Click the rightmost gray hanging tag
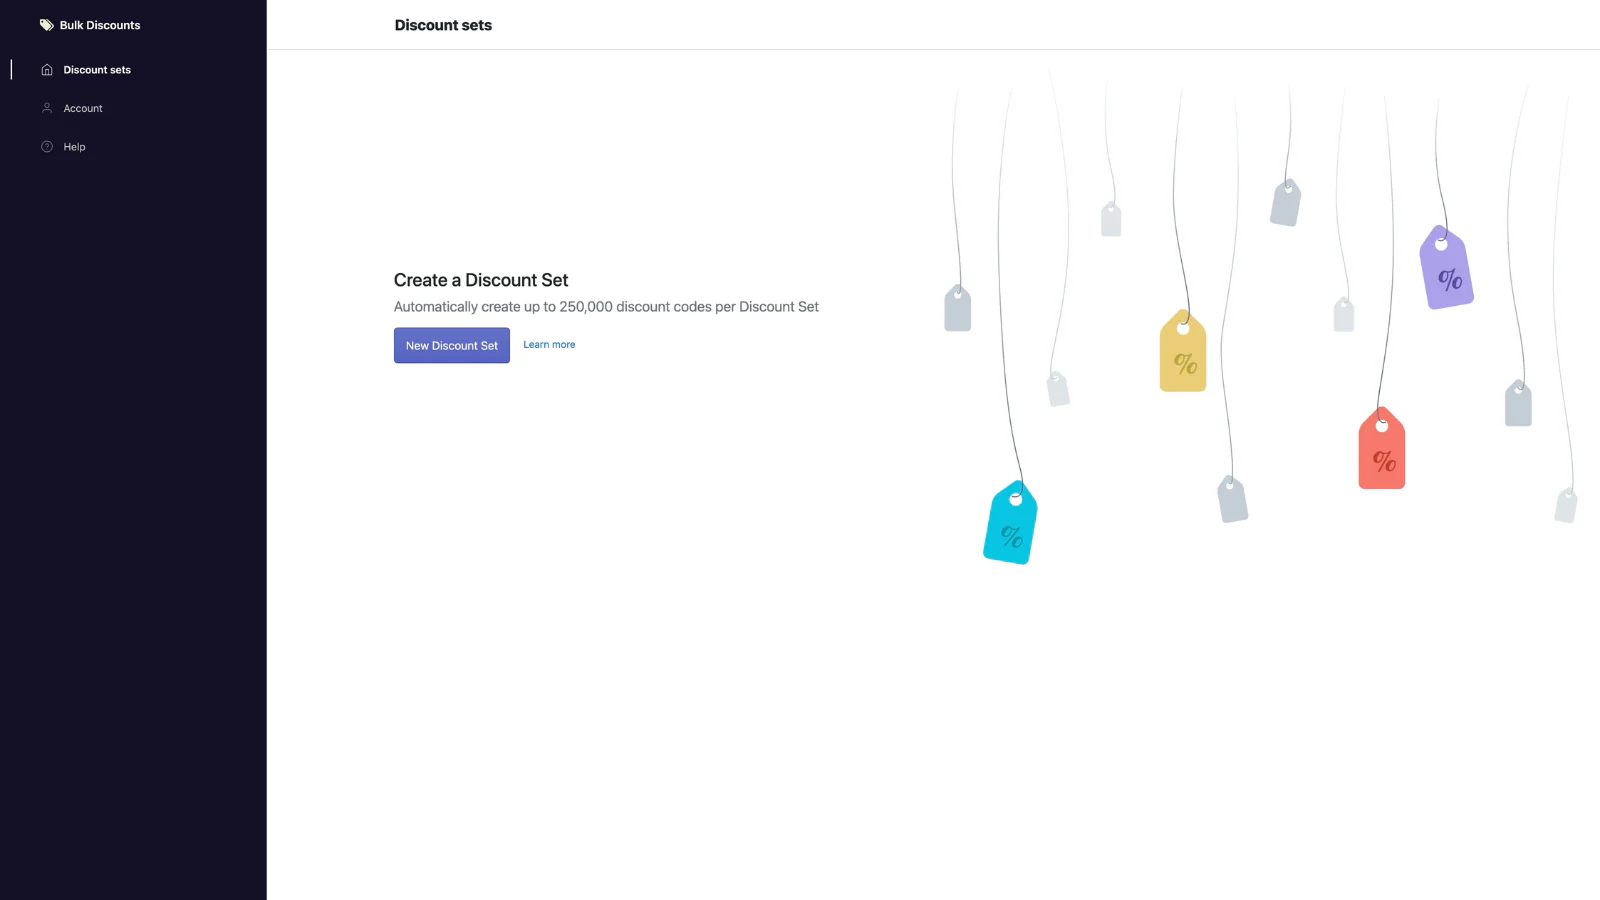1600x900 pixels. coord(1566,505)
